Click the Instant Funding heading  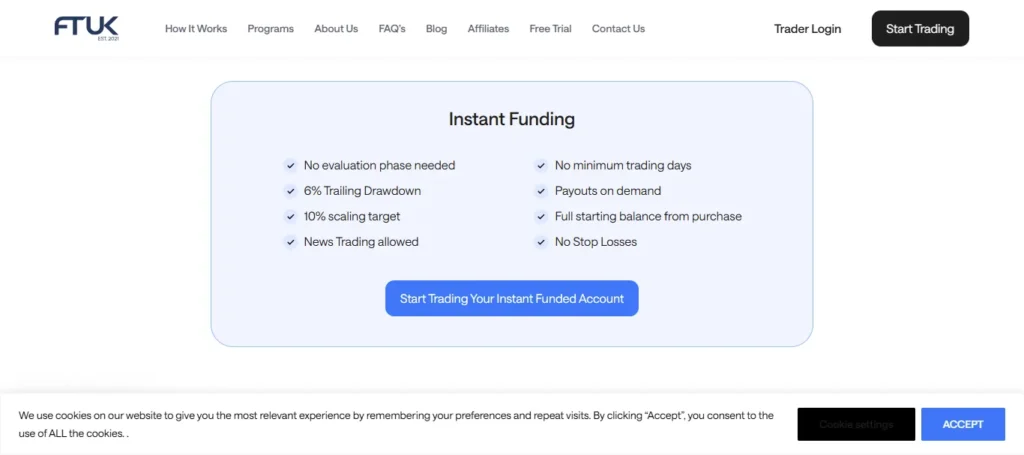(x=512, y=119)
